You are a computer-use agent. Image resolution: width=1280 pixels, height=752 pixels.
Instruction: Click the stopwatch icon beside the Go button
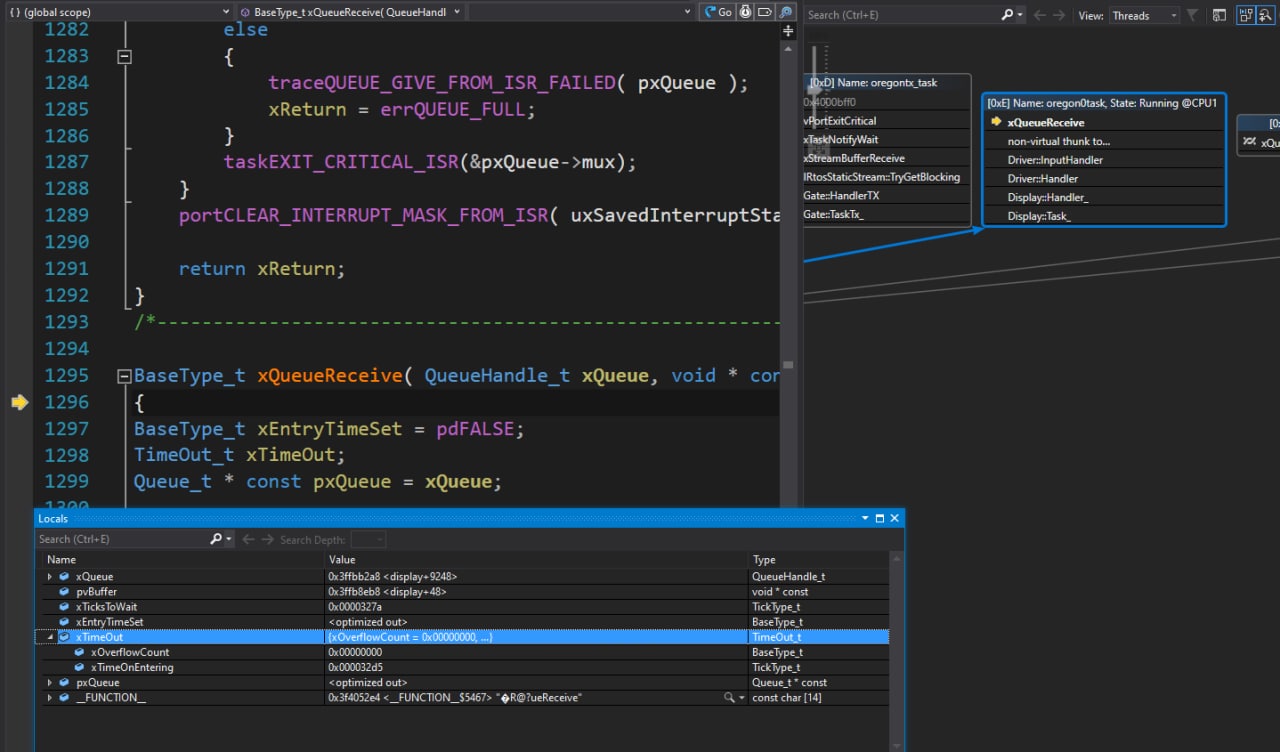(x=746, y=13)
